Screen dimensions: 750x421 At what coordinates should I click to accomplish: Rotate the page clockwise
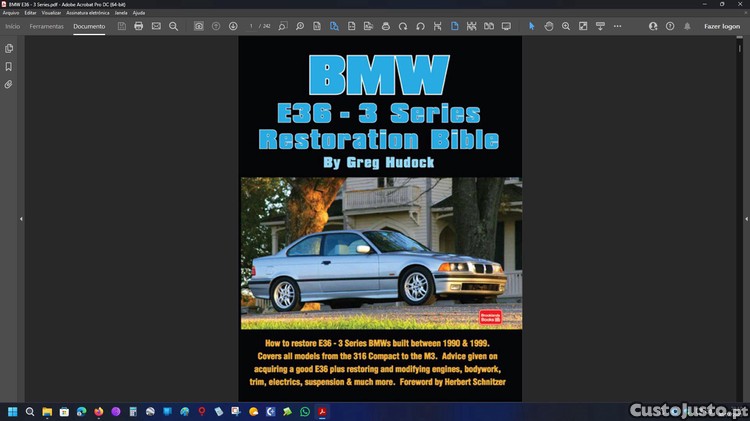(x=403, y=26)
